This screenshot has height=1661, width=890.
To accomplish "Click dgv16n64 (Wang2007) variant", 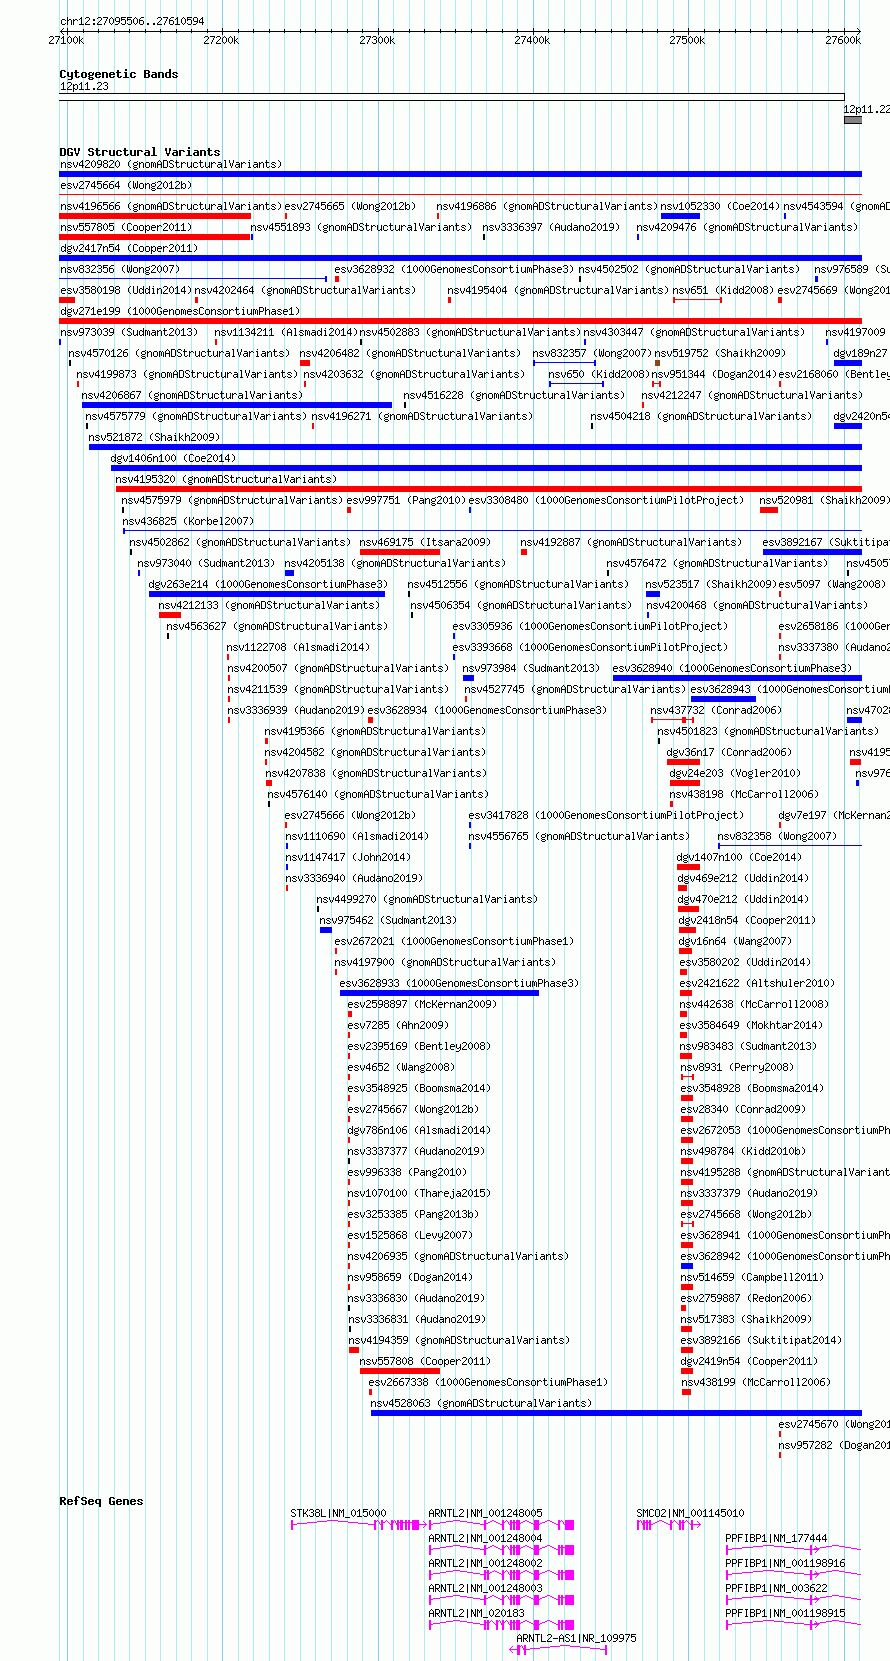I will tap(736, 941).
